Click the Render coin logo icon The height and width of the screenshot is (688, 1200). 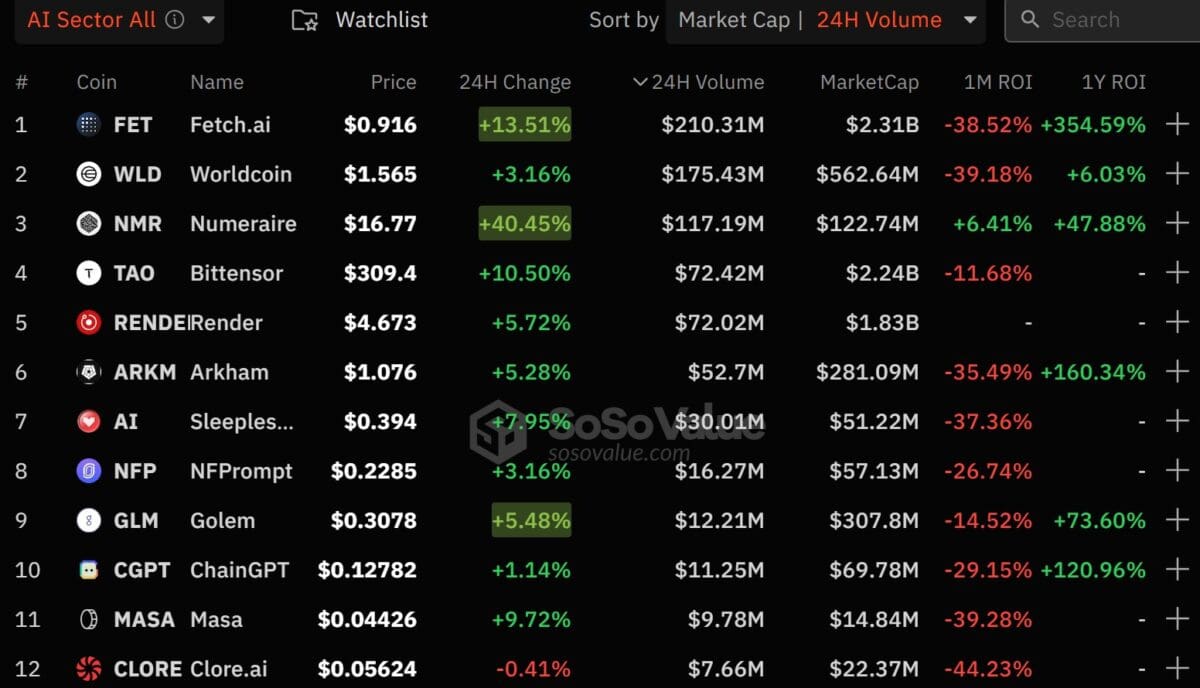pos(89,322)
